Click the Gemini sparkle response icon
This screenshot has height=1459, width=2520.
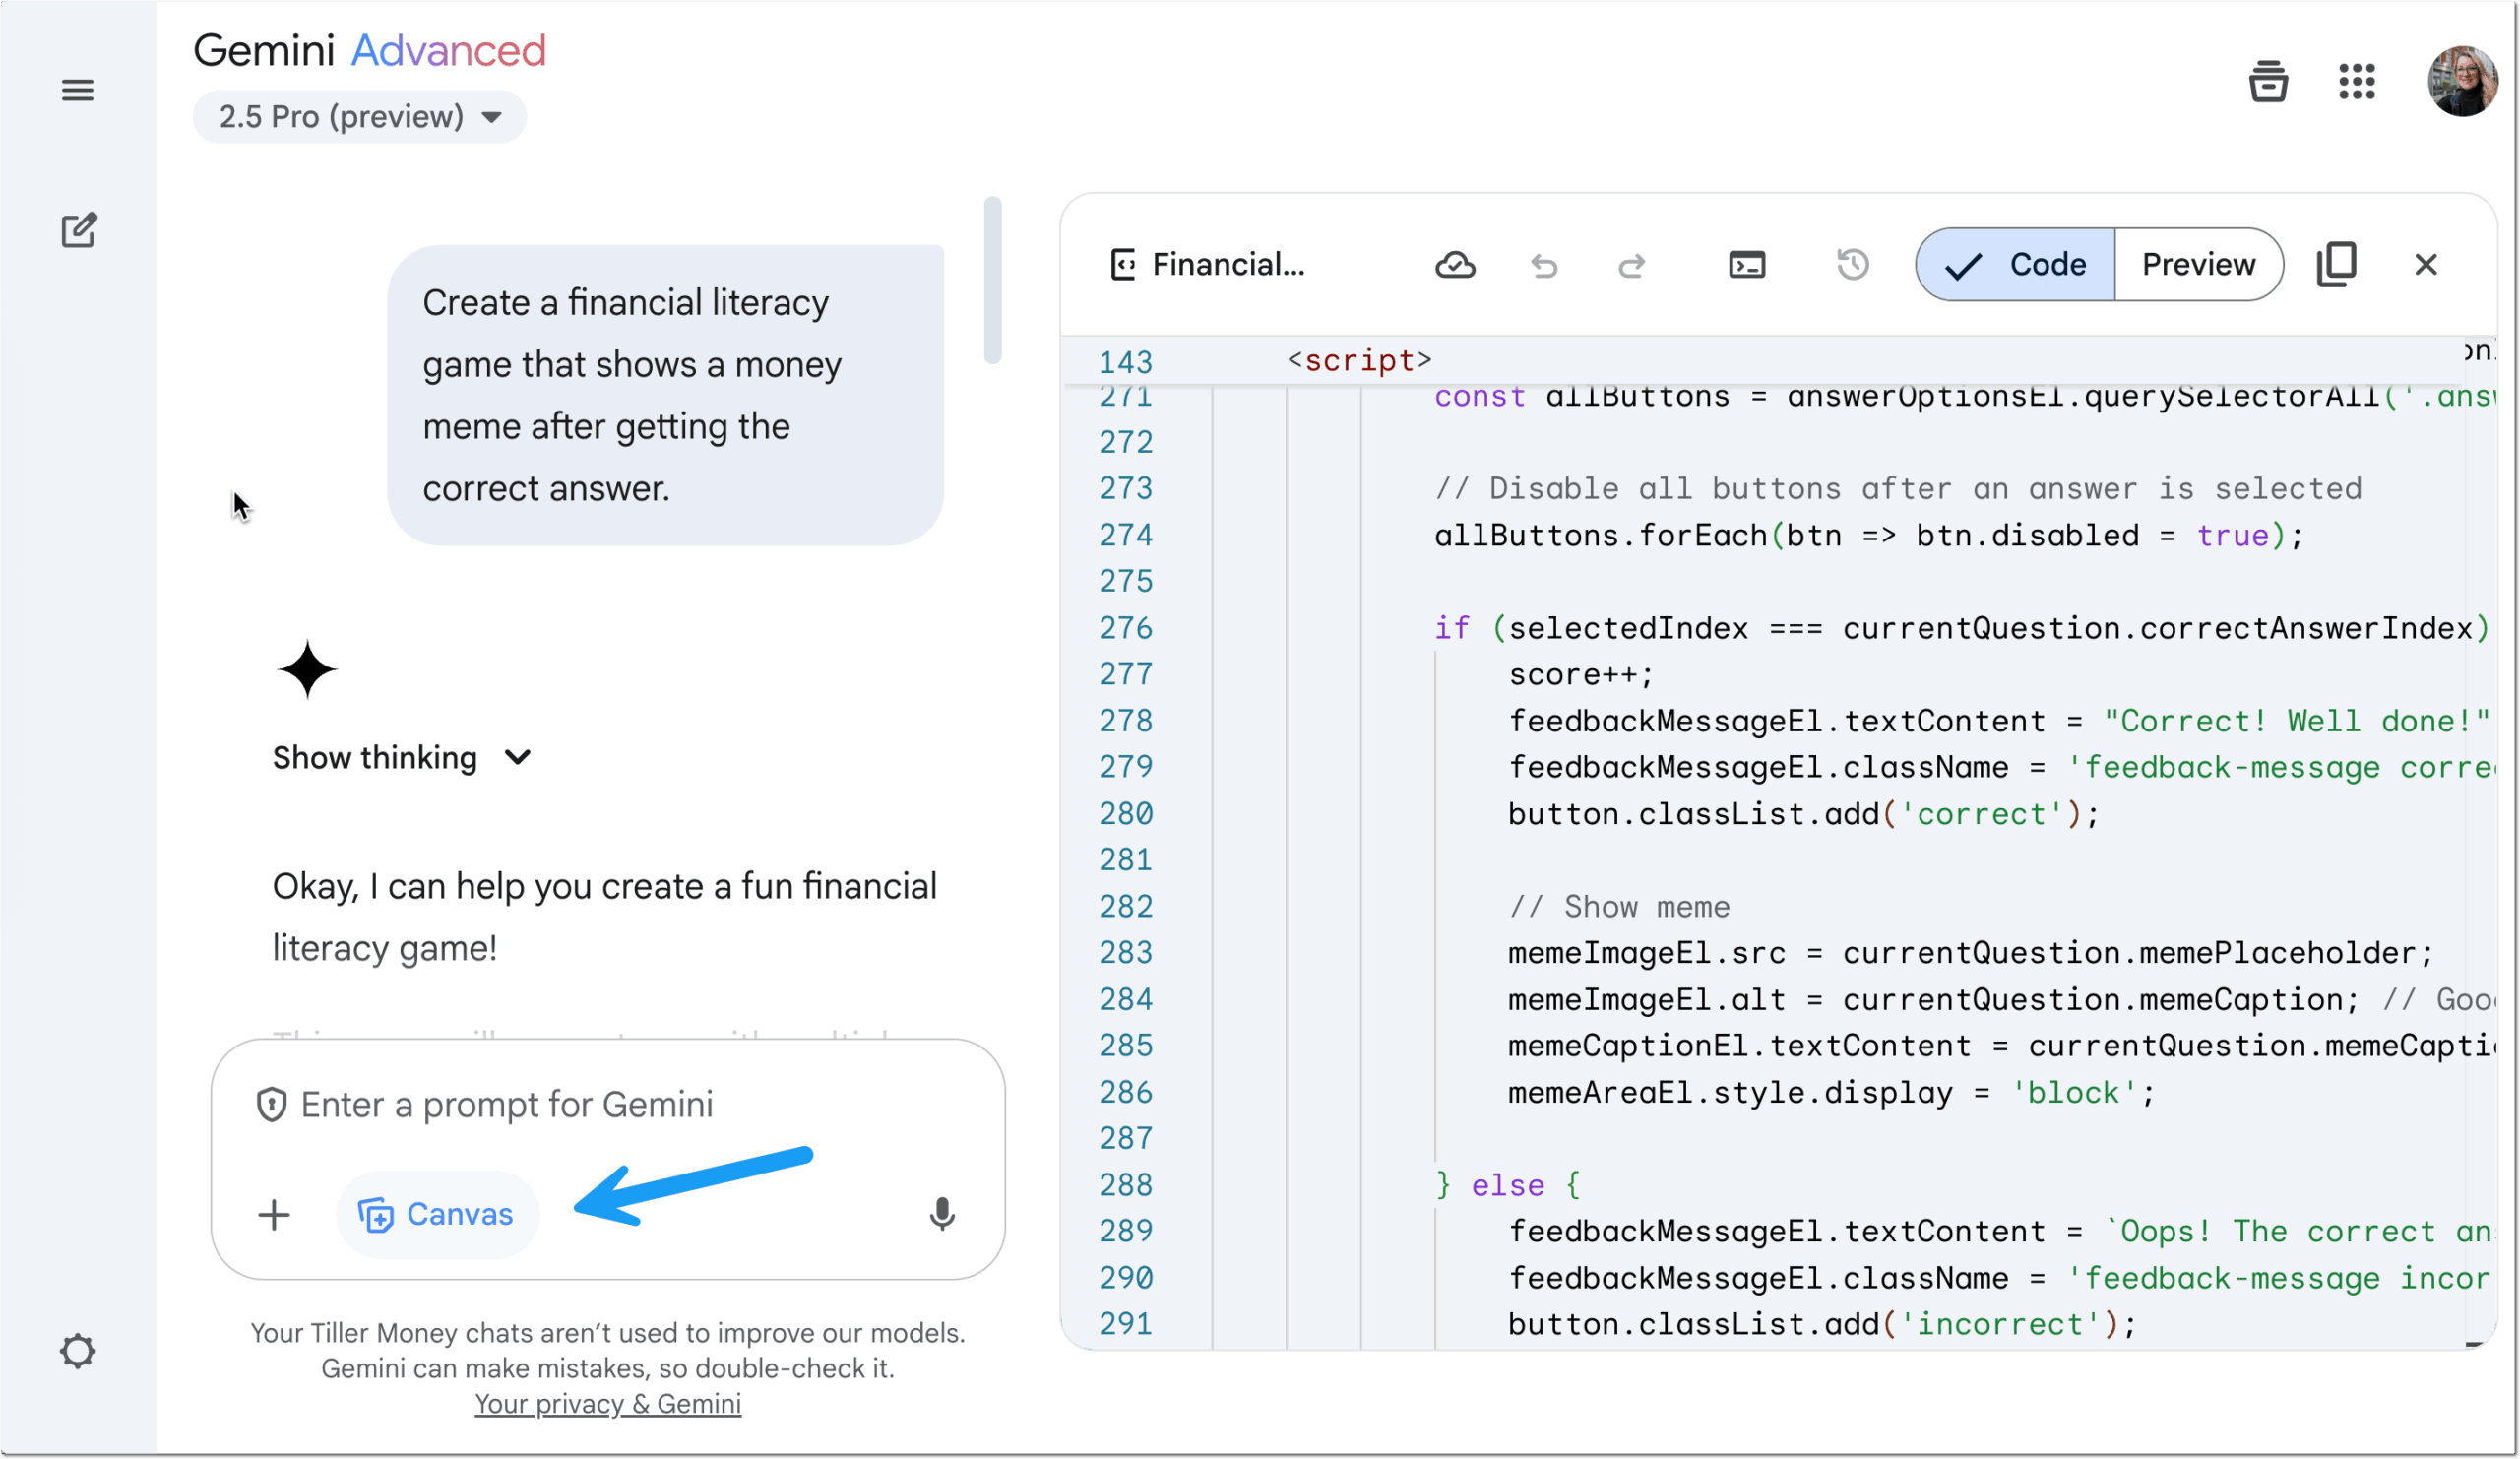click(307, 669)
